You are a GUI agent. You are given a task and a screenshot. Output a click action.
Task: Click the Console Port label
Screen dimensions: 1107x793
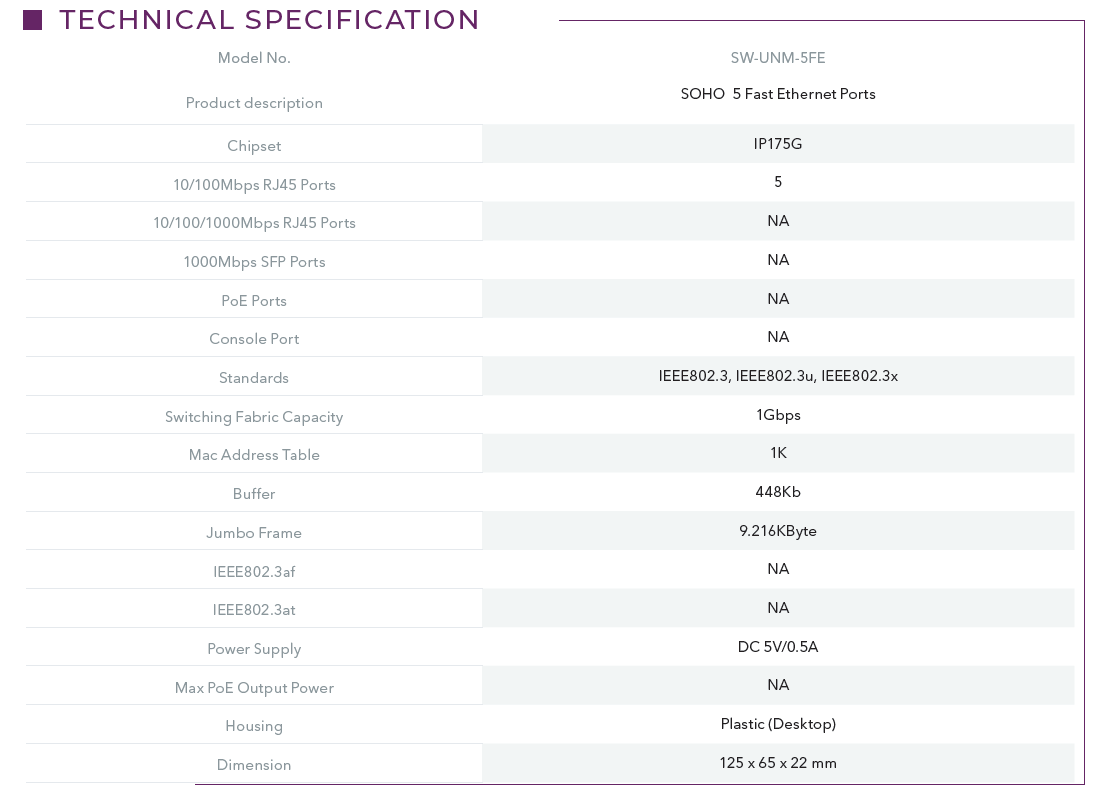pos(254,339)
